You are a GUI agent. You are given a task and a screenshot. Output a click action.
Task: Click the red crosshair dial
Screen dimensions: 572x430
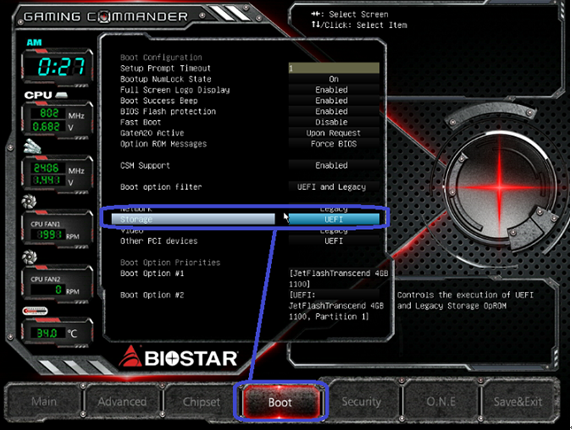point(499,187)
